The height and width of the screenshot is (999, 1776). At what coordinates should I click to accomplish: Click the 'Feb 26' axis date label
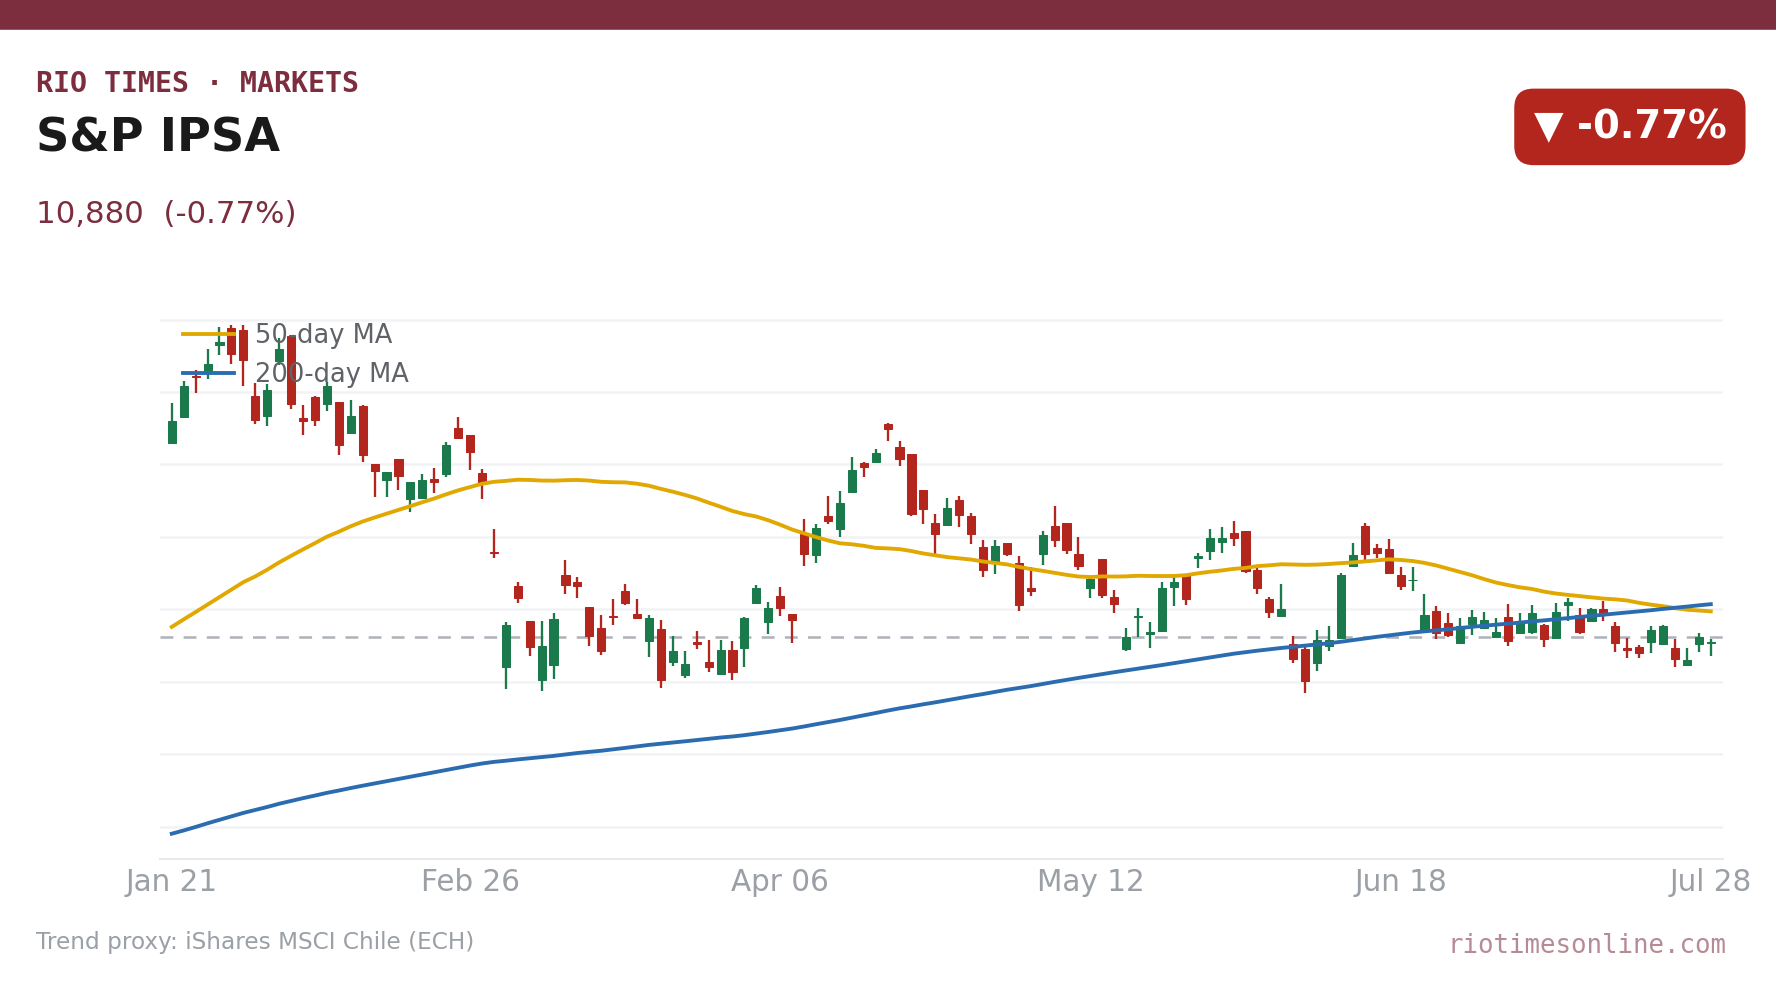[470, 882]
